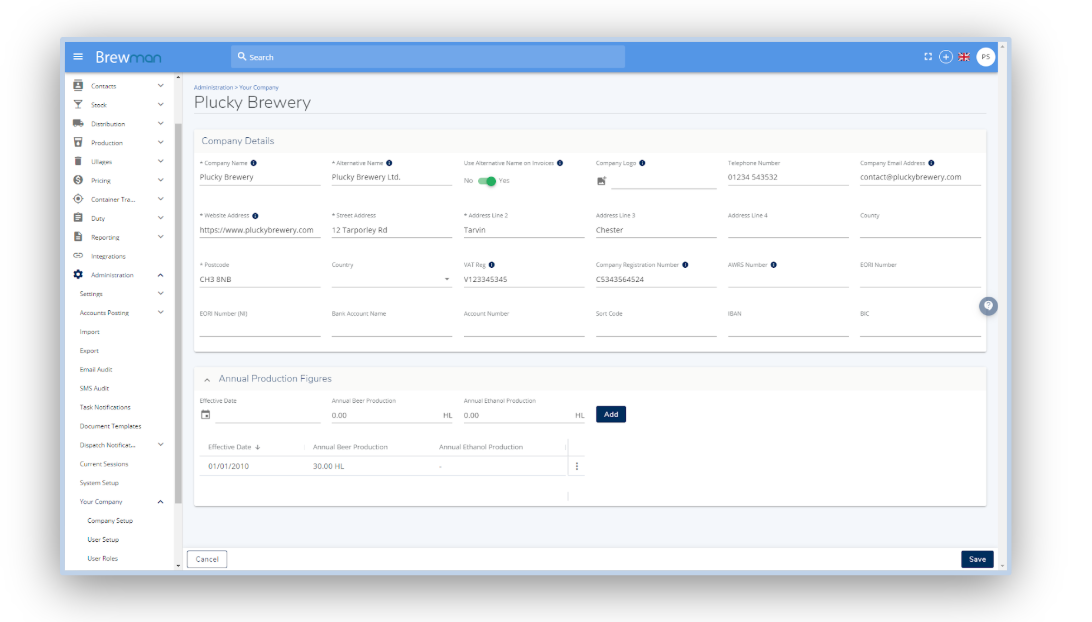Click the Container Tracking target icon

pyautogui.click(x=78, y=199)
